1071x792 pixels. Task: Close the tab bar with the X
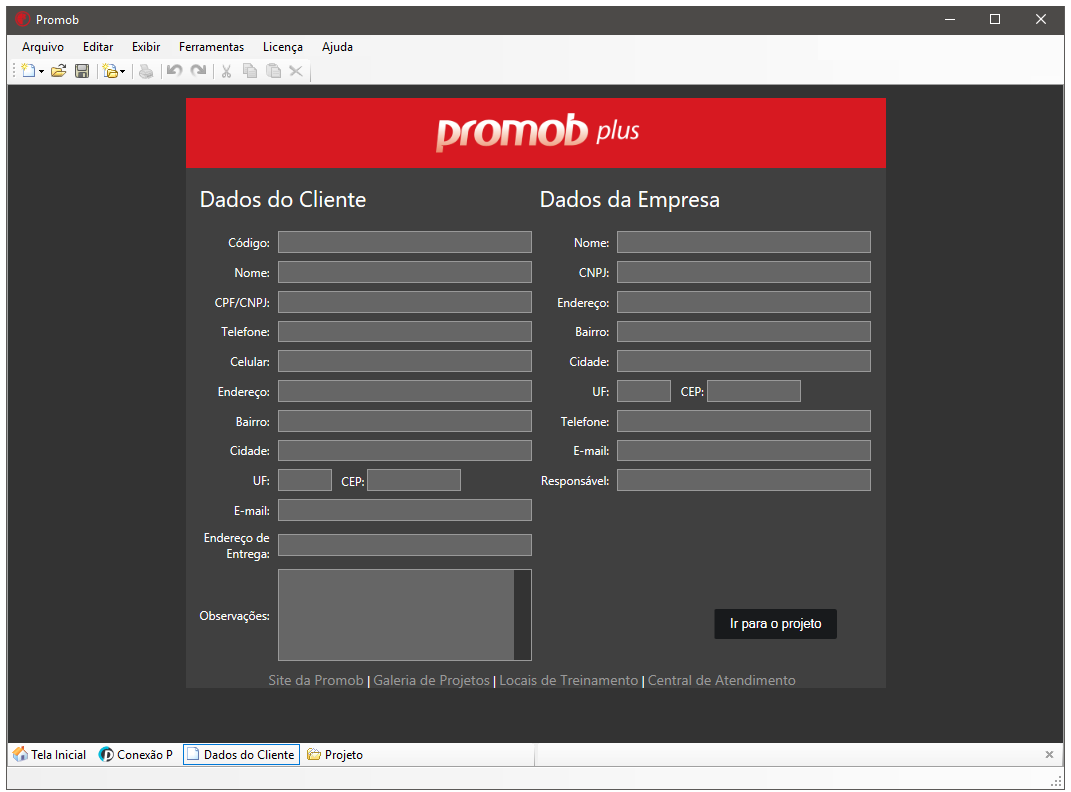[1049, 754]
